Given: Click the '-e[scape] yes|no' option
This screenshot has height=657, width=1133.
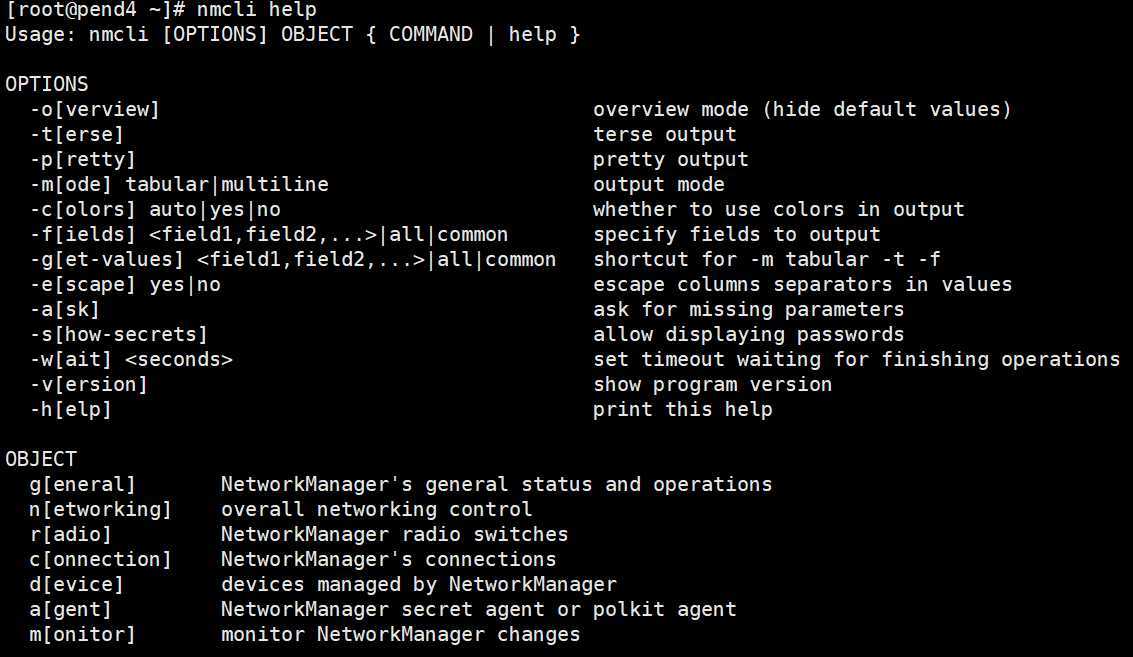Looking at the screenshot, I should click(x=125, y=285).
